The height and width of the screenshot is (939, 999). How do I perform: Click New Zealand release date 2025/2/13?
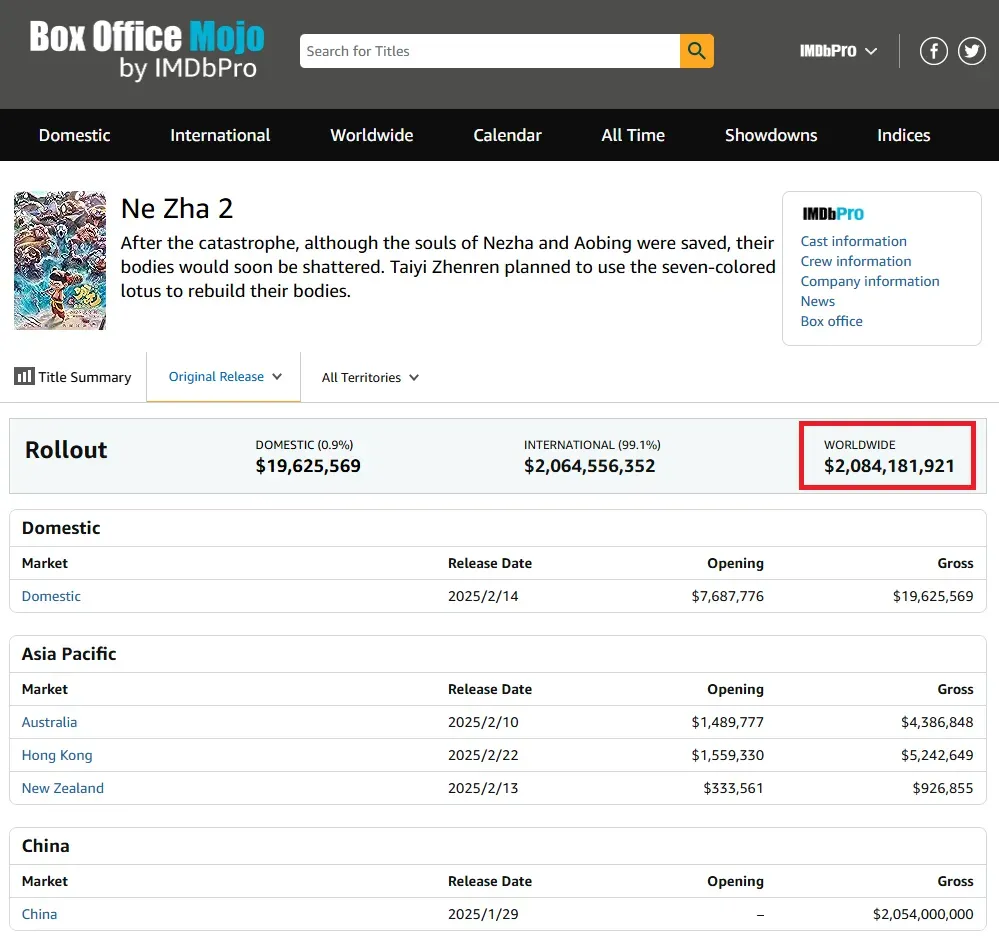[x=483, y=788]
